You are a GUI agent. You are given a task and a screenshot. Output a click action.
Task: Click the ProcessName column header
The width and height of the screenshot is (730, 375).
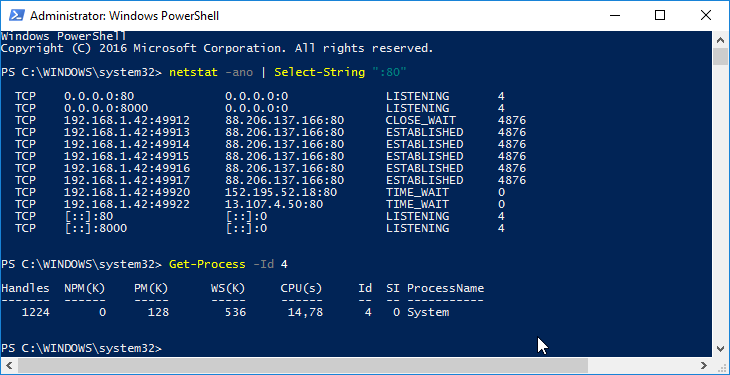[x=446, y=288]
